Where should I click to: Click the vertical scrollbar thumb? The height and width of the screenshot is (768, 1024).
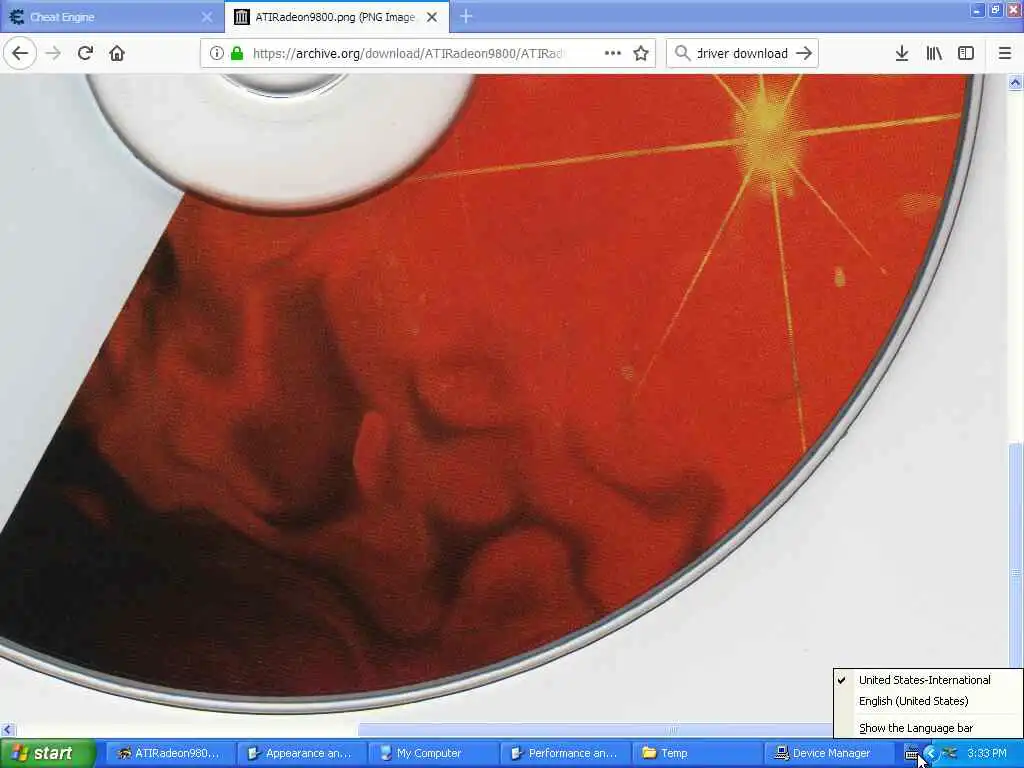coord(1016,571)
